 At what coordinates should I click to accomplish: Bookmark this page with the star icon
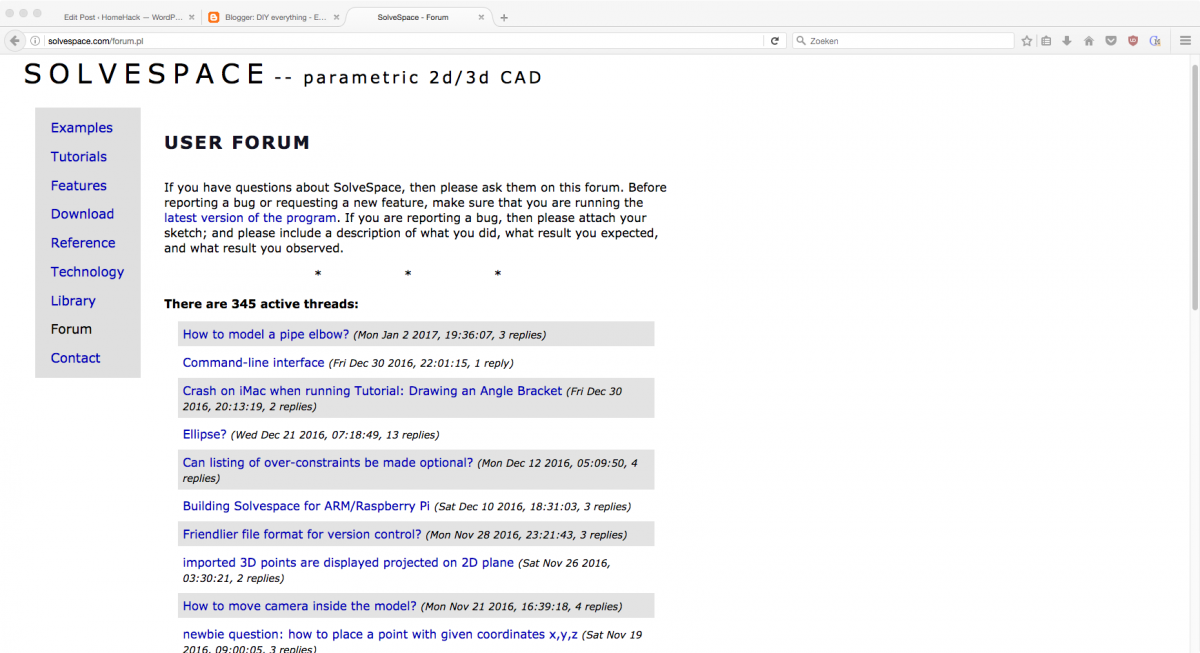coord(1026,41)
